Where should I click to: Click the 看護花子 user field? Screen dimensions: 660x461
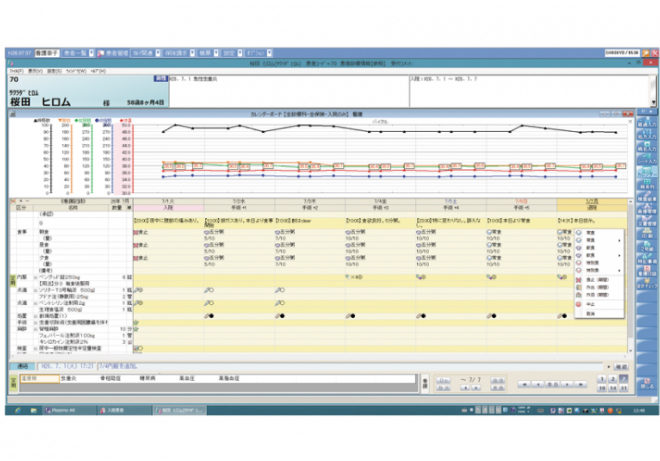click(47, 53)
